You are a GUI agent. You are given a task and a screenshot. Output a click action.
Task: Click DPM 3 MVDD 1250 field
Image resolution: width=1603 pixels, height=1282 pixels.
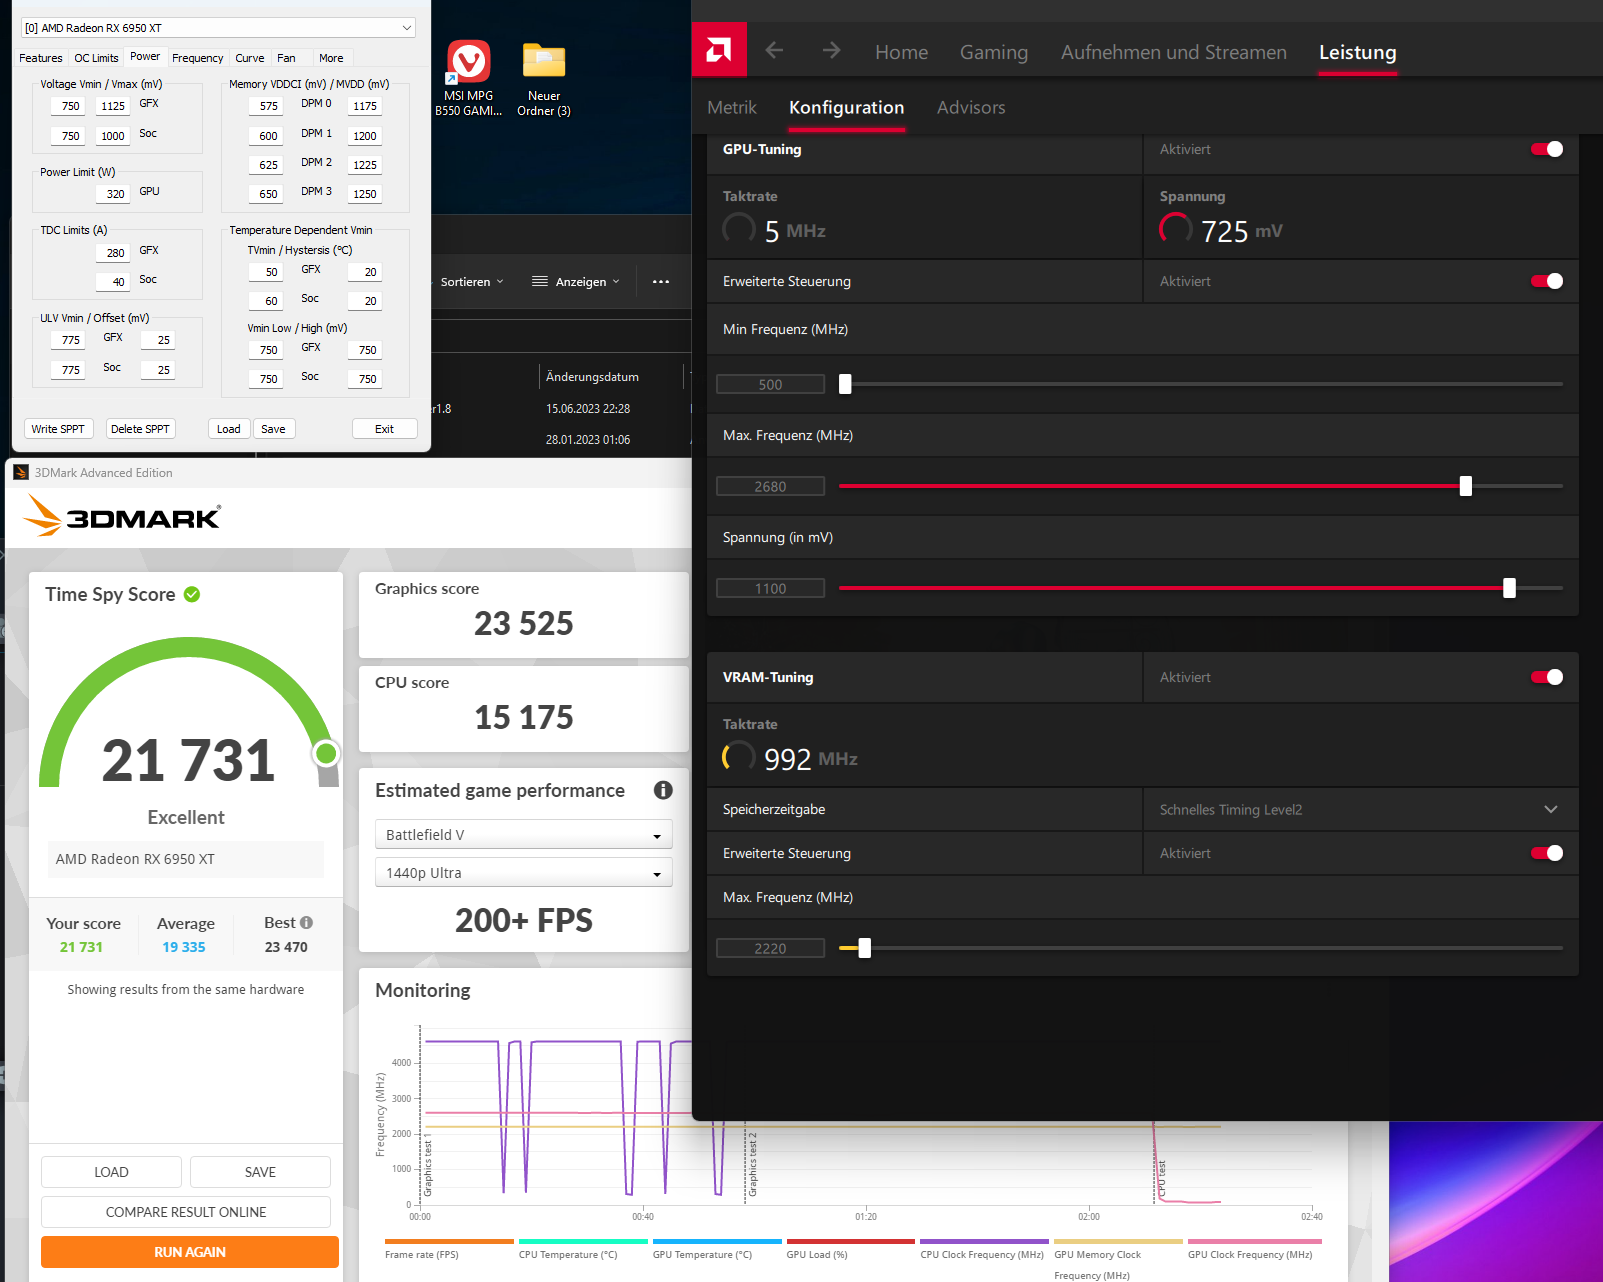[364, 194]
